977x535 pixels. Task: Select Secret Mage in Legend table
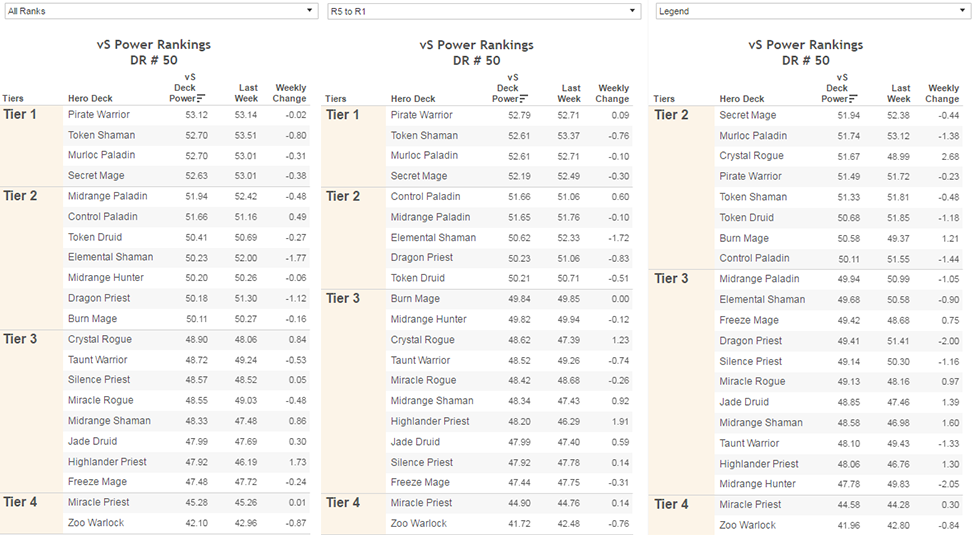click(x=748, y=115)
